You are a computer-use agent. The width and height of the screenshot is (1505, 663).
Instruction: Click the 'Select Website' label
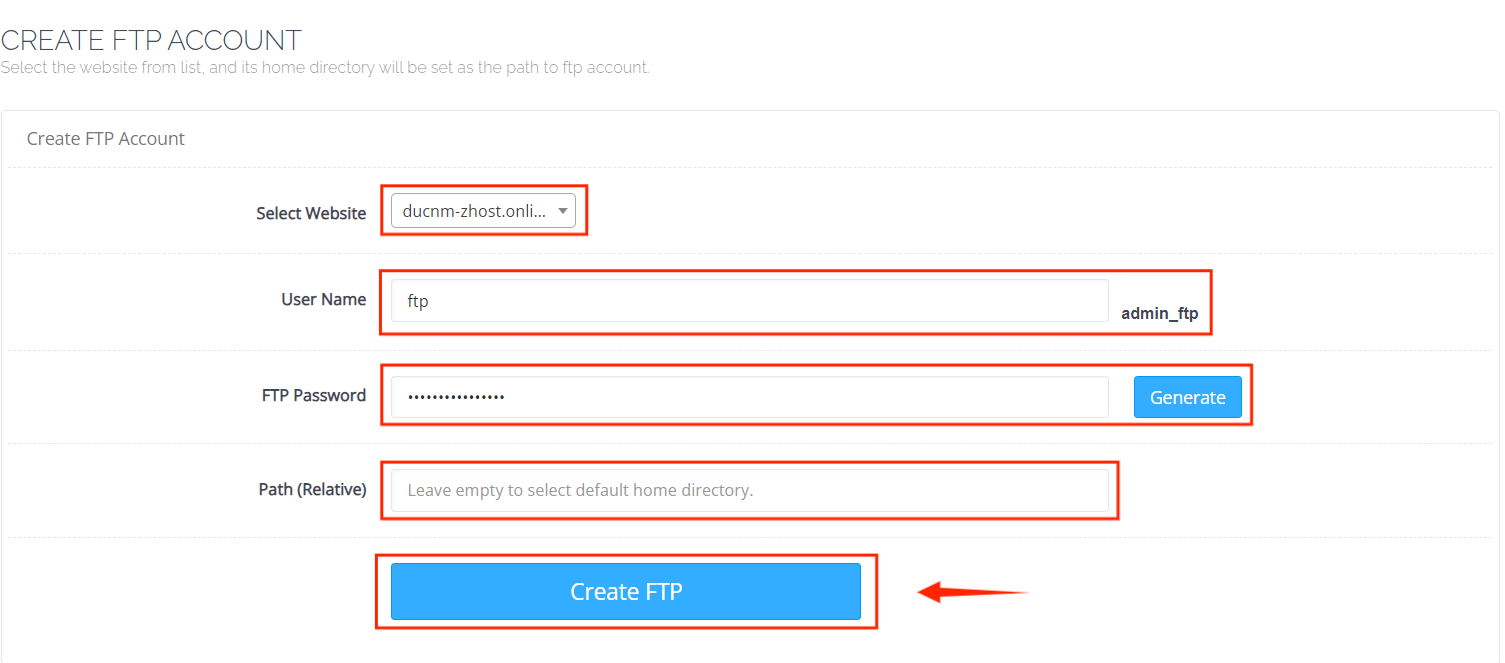[311, 213]
